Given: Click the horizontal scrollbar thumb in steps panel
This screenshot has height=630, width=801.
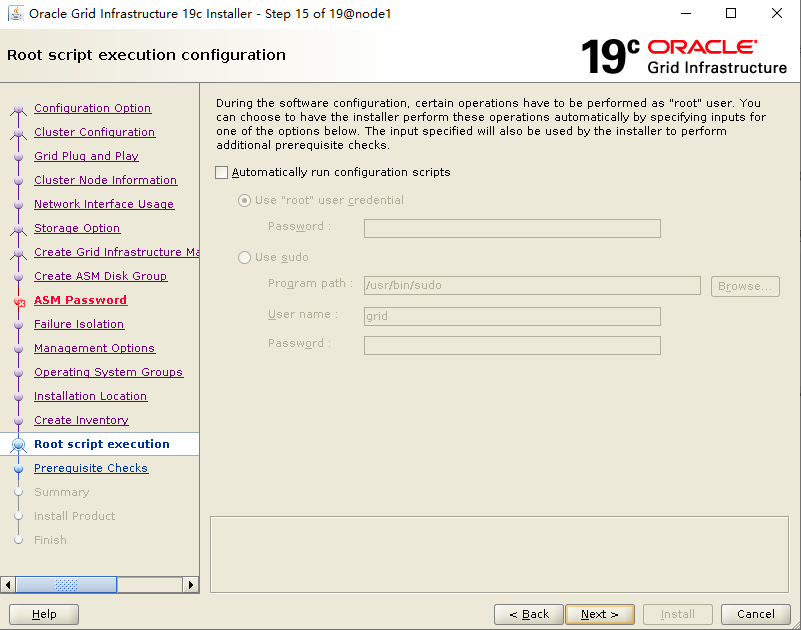Looking at the screenshot, I should click(x=66, y=585).
